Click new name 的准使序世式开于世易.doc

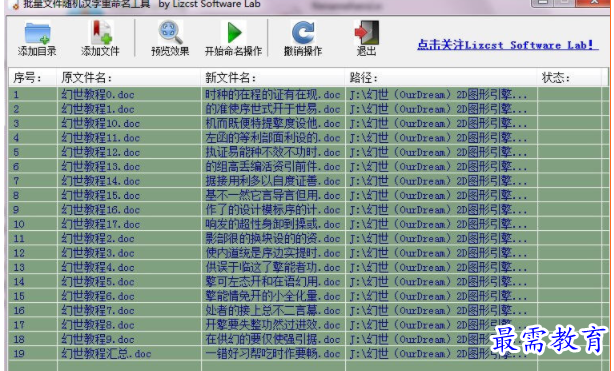tap(273, 109)
